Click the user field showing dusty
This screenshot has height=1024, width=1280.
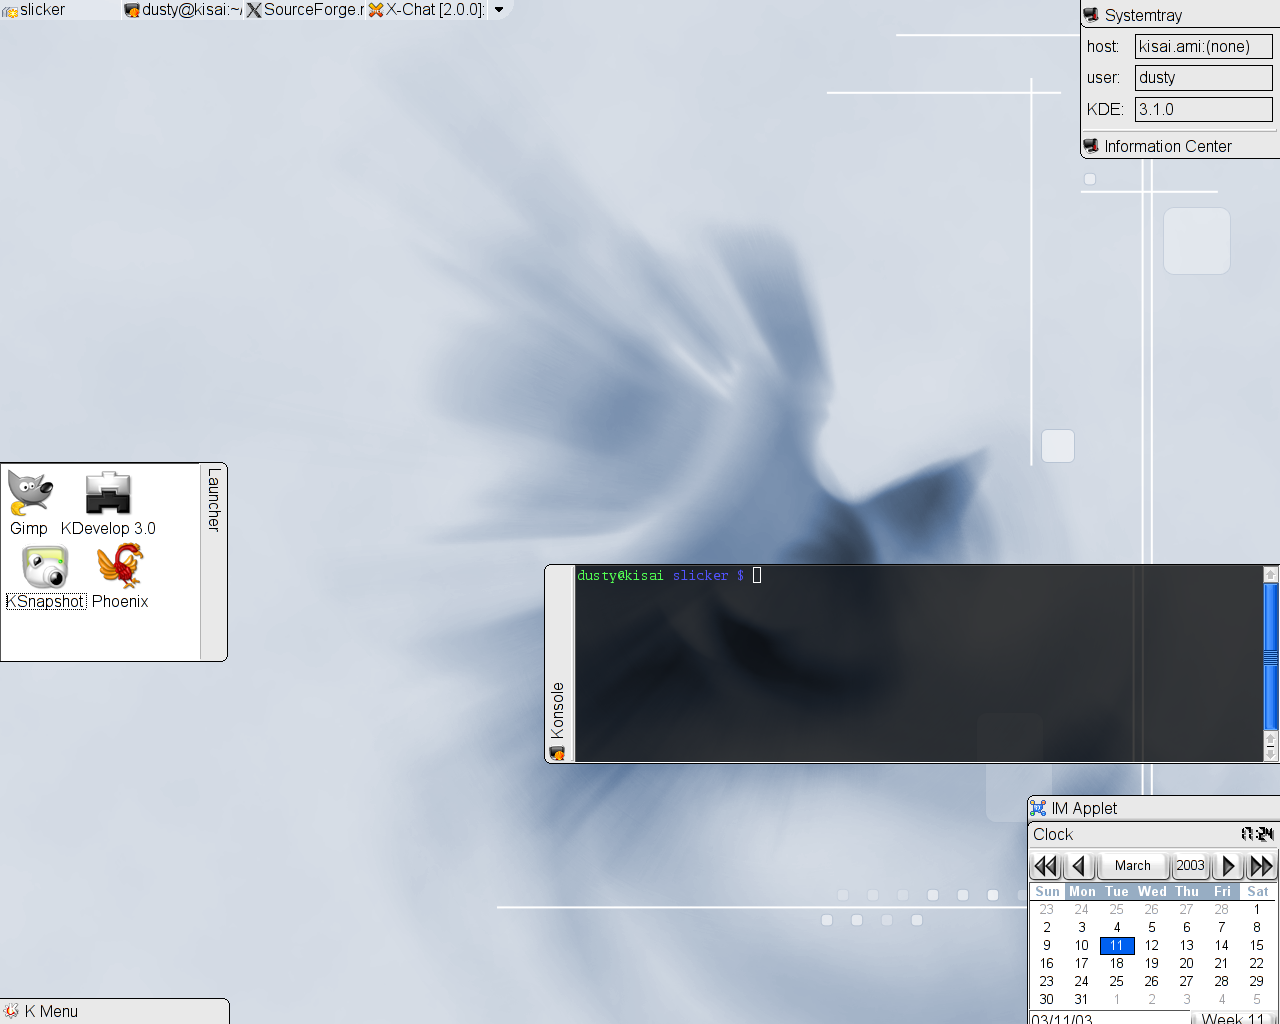(x=1203, y=77)
